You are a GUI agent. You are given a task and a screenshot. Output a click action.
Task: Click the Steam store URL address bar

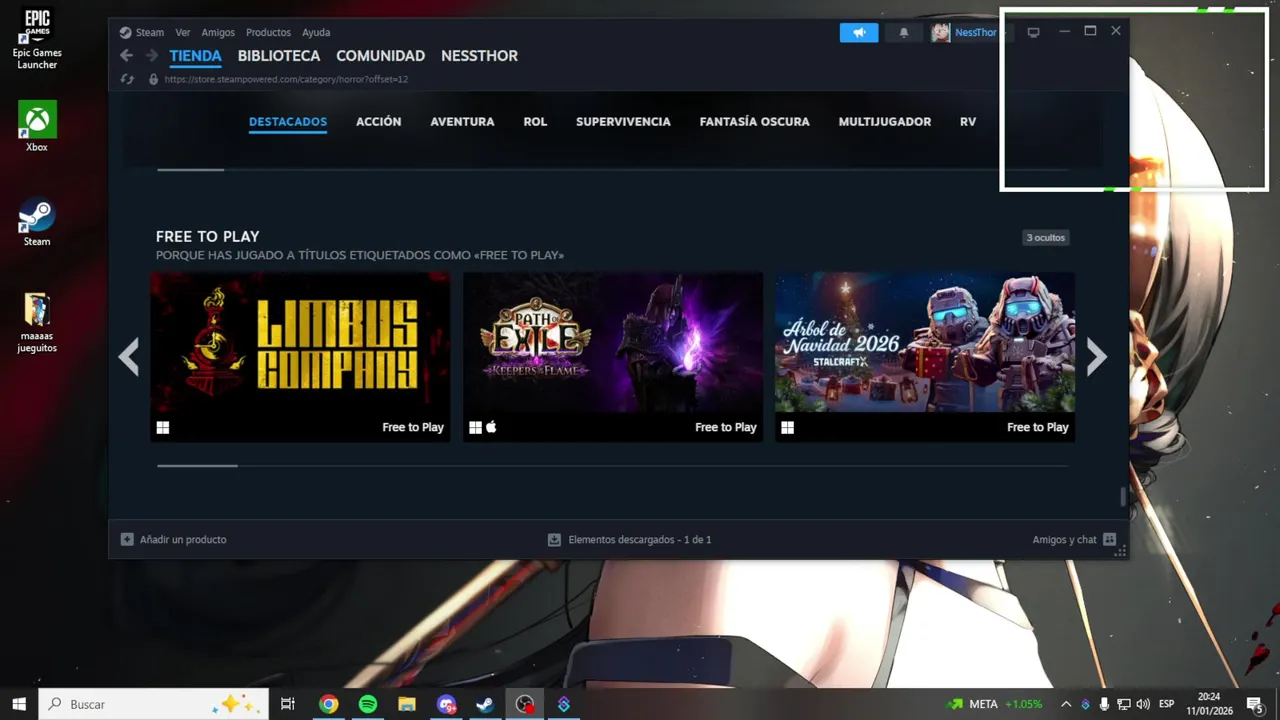point(286,79)
